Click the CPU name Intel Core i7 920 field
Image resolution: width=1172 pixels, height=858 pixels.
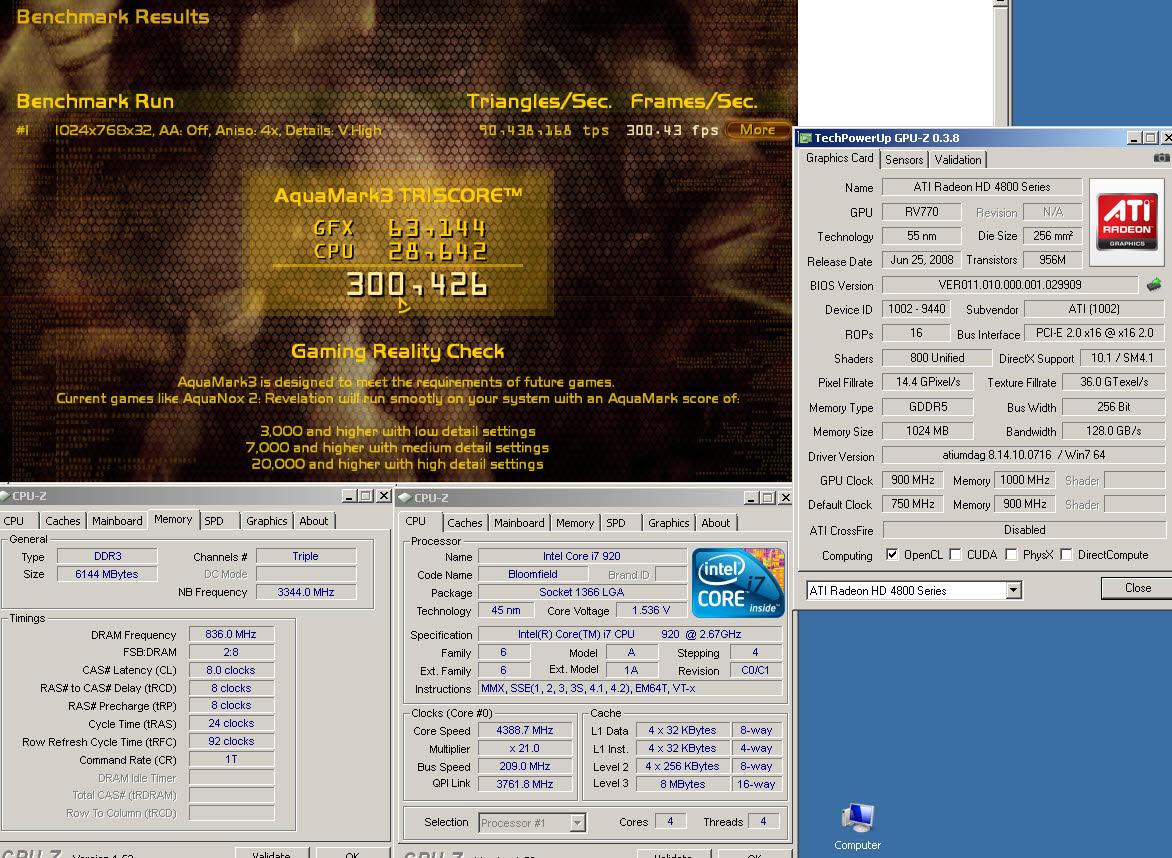[582, 556]
